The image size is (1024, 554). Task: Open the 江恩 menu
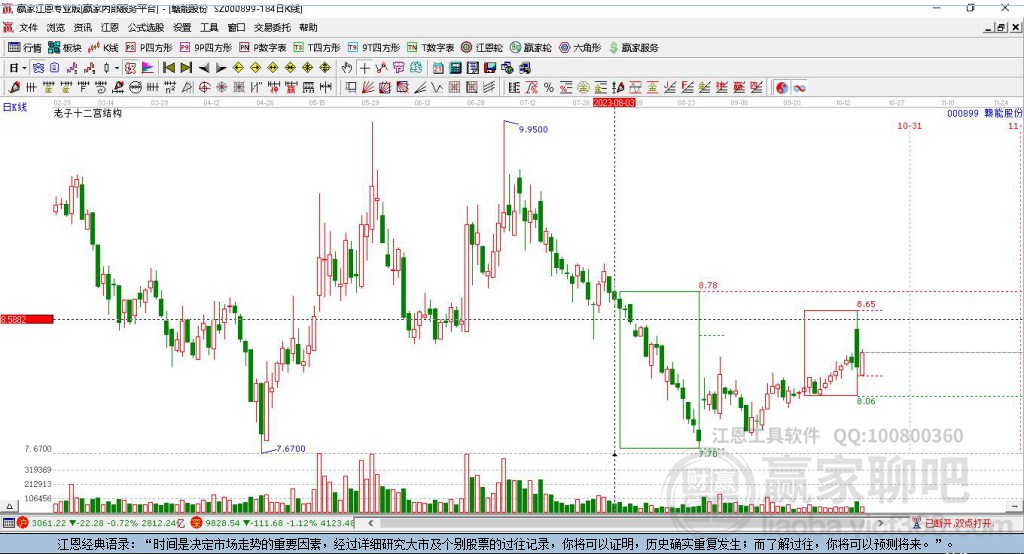pos(110,27)
